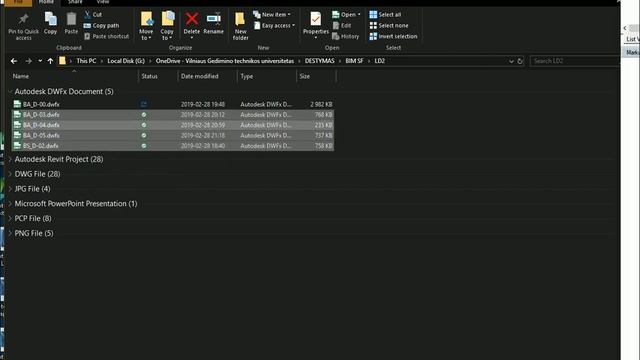Screen dimensions: 640x360
Task: Create a New folder
Action: click(x=240, y=26)
